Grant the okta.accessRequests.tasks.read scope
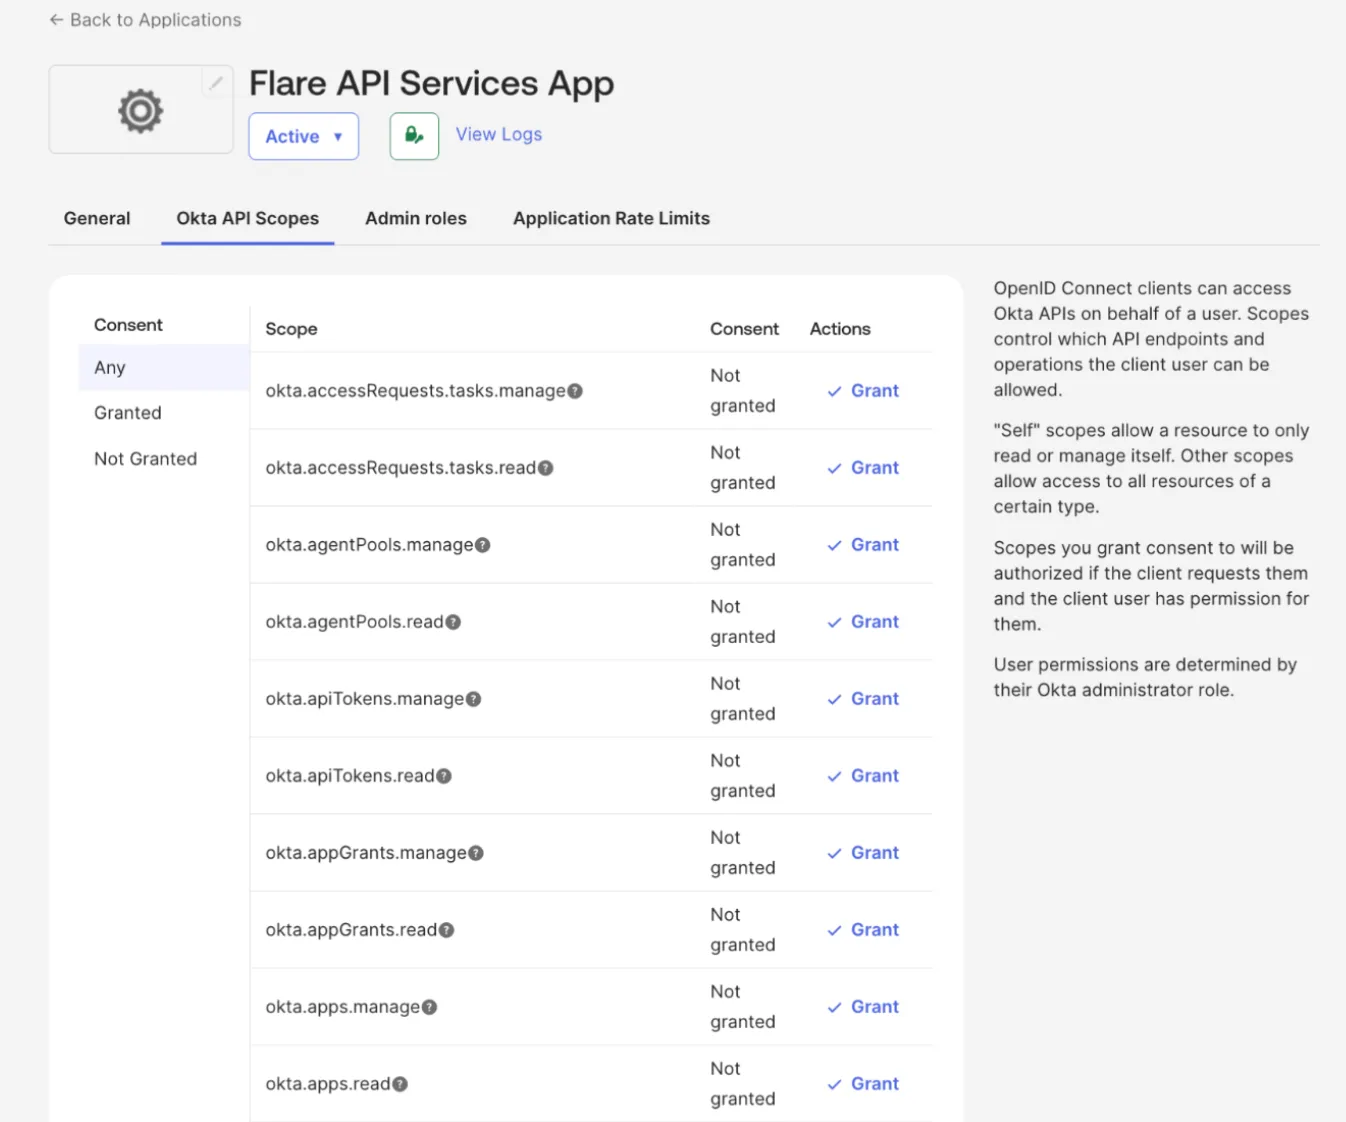The height and width of the screenshot is (1122, 1346). click(x=863, y=468)
